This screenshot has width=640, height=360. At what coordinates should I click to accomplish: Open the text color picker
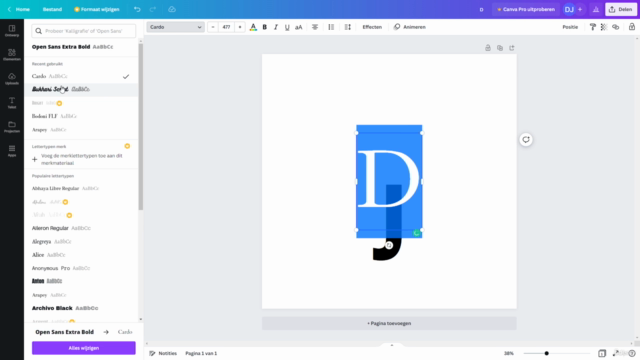point(253,27)
